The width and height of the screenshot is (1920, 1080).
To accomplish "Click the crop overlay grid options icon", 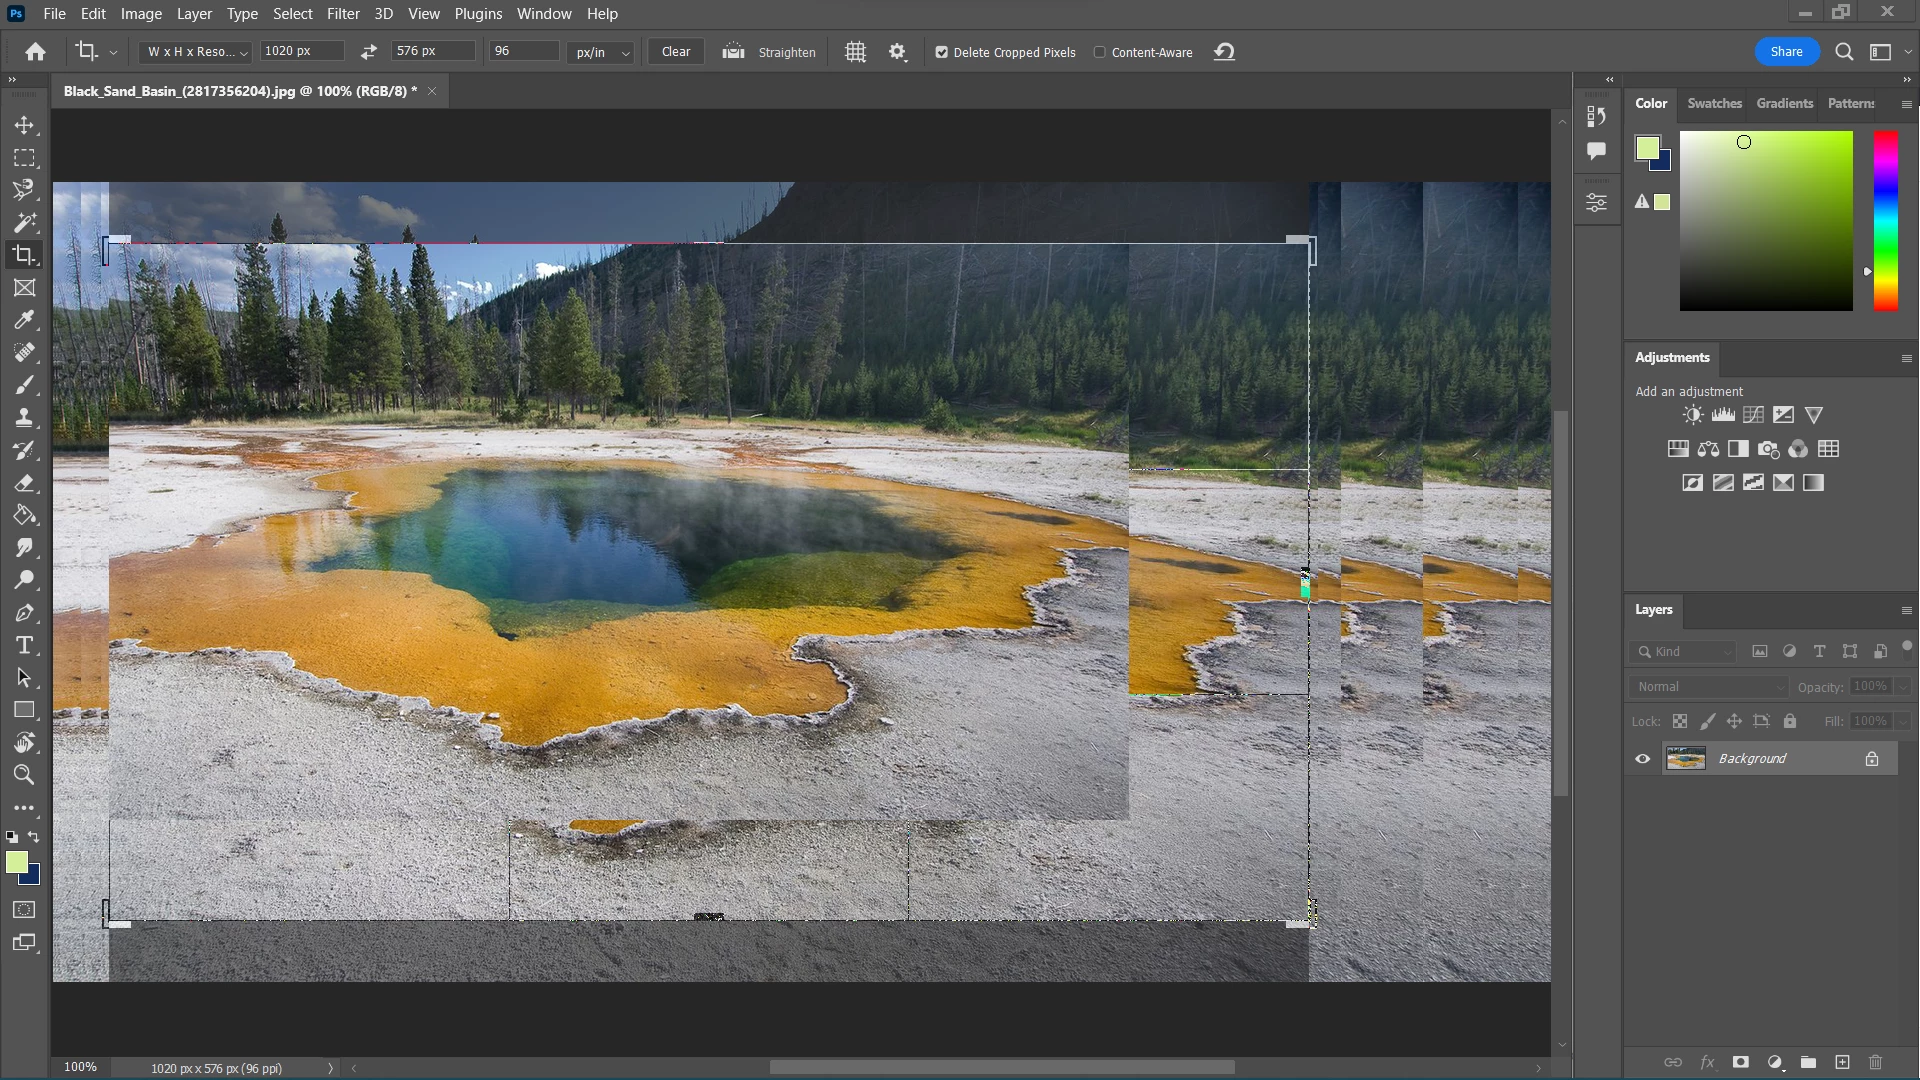I will 855,52.
